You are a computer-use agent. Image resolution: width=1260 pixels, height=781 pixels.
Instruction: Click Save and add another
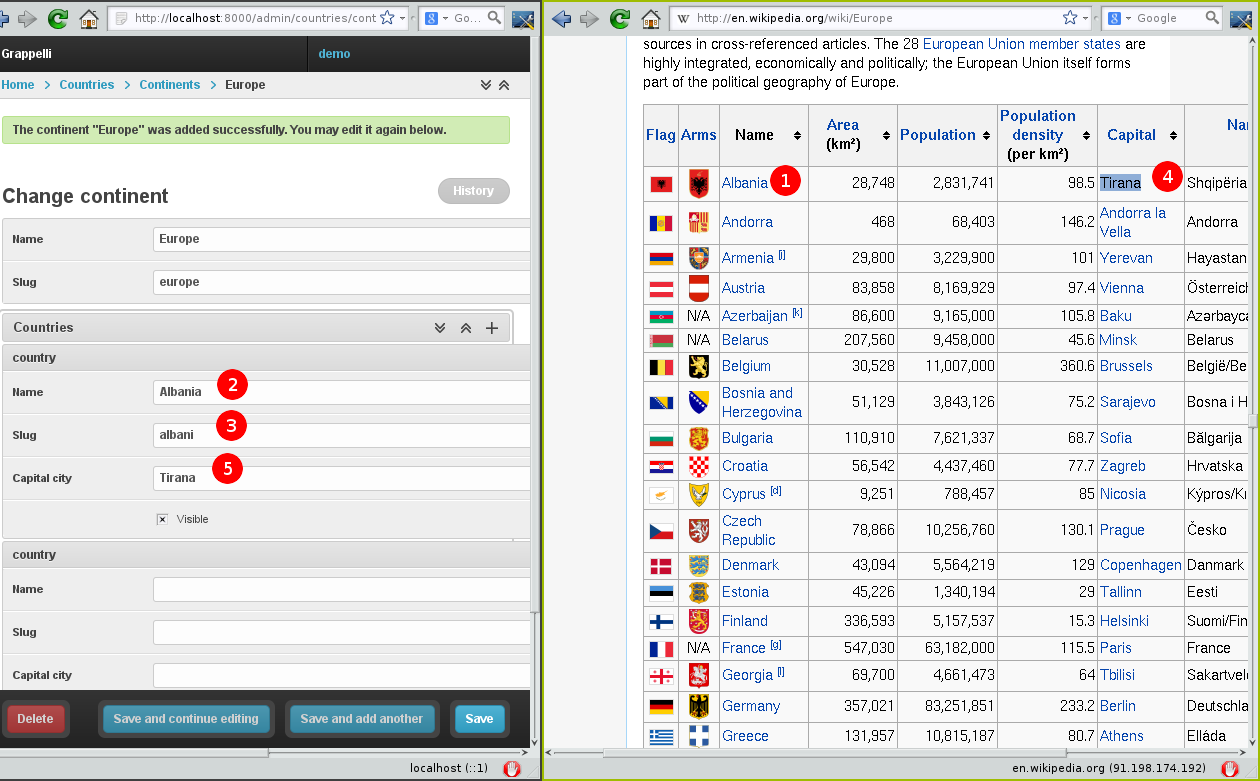361,719
